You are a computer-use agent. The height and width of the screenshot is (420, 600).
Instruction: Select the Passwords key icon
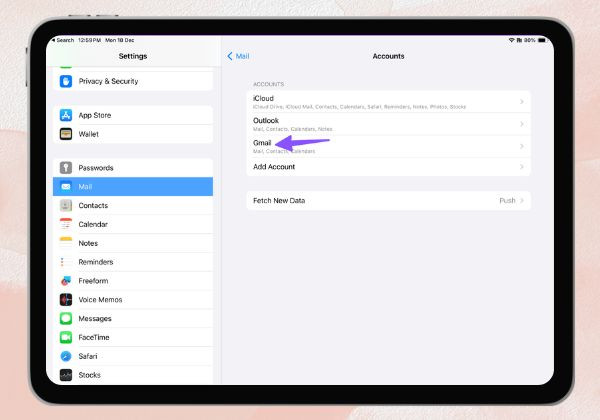[66, 168]
